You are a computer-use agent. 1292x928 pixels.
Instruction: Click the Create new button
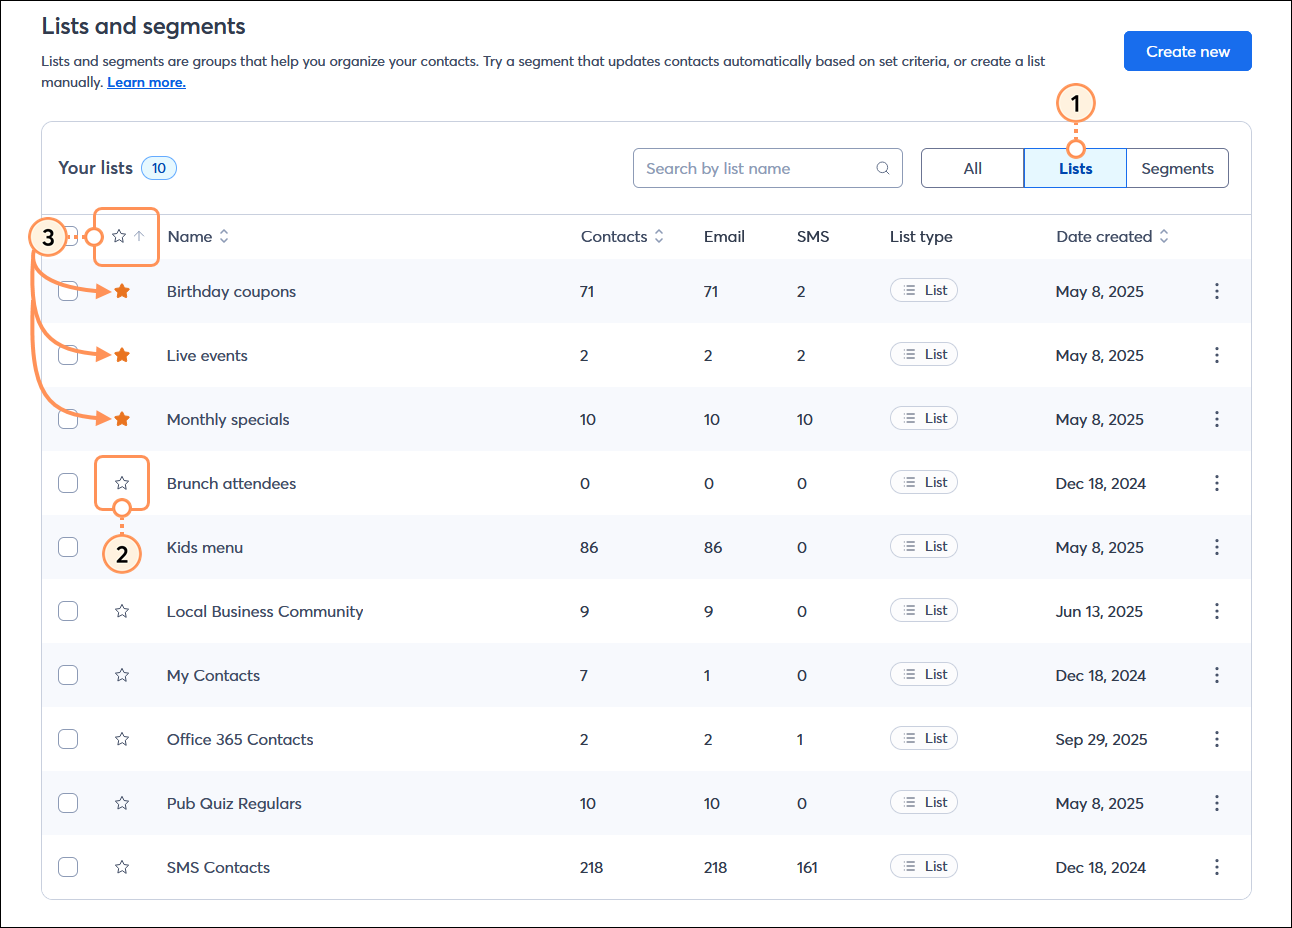pos(1188,51)
